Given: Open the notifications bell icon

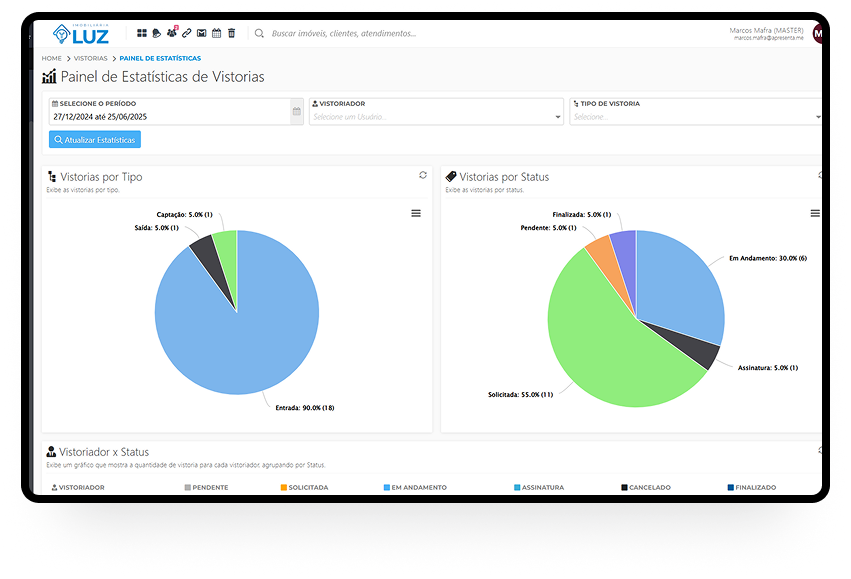Looking at the screenshot, I should [x=157, y=33].
